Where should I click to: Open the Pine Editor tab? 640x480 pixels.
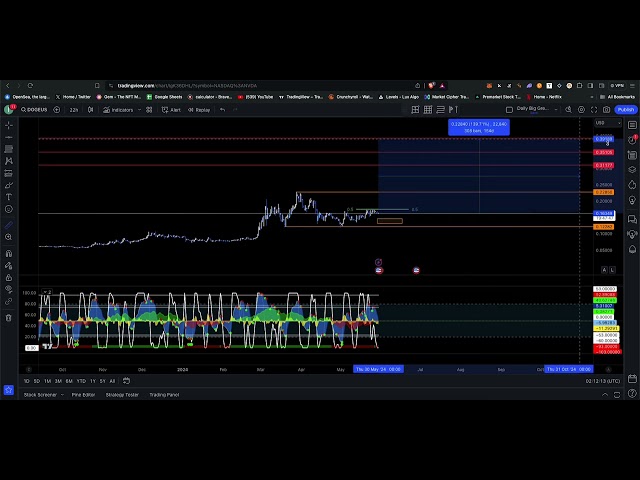(83, 395)
